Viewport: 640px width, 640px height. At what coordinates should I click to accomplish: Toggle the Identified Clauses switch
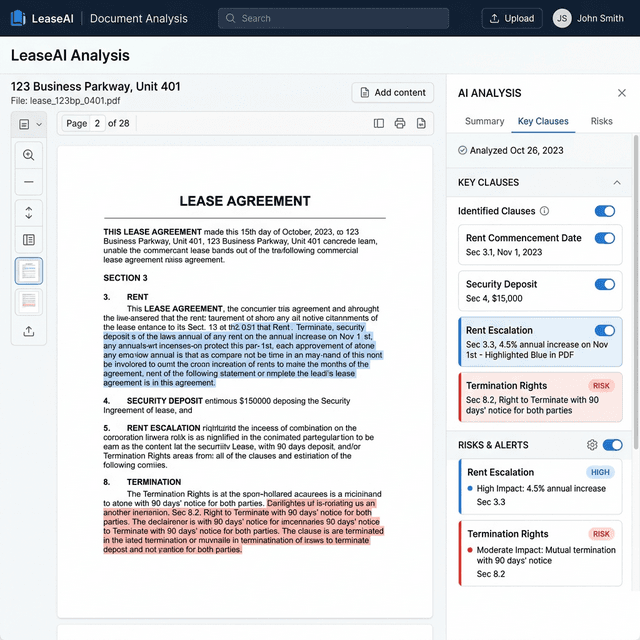[605, 211]
